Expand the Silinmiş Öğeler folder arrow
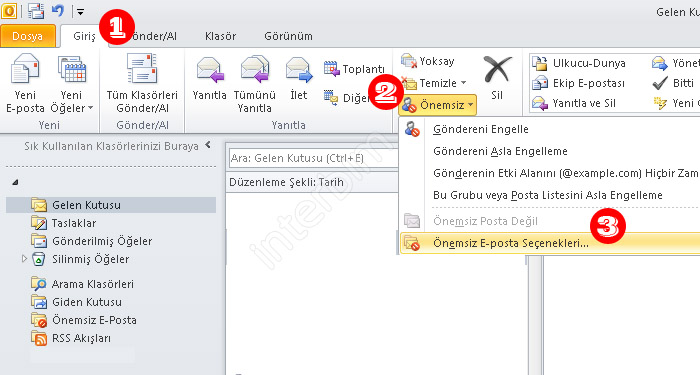This screenshot has height=375, width=700. (24, 258)
